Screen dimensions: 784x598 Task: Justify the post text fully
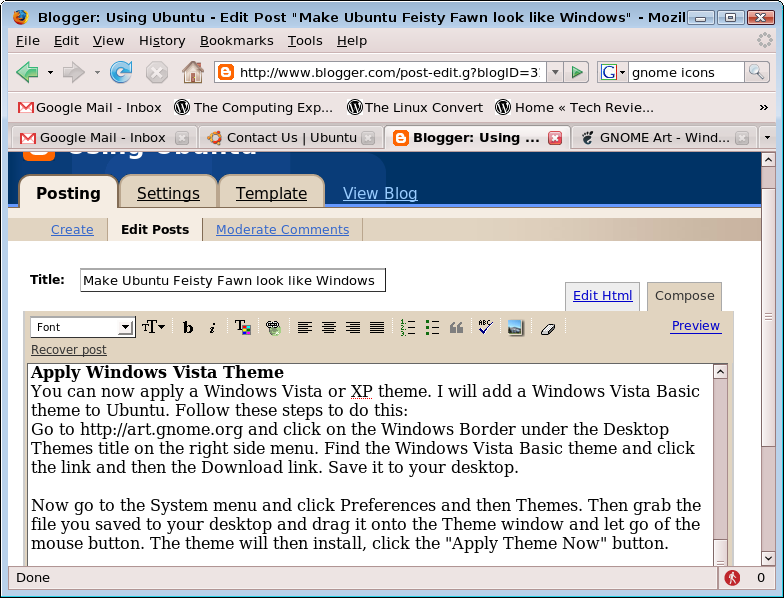coord(376,328)
